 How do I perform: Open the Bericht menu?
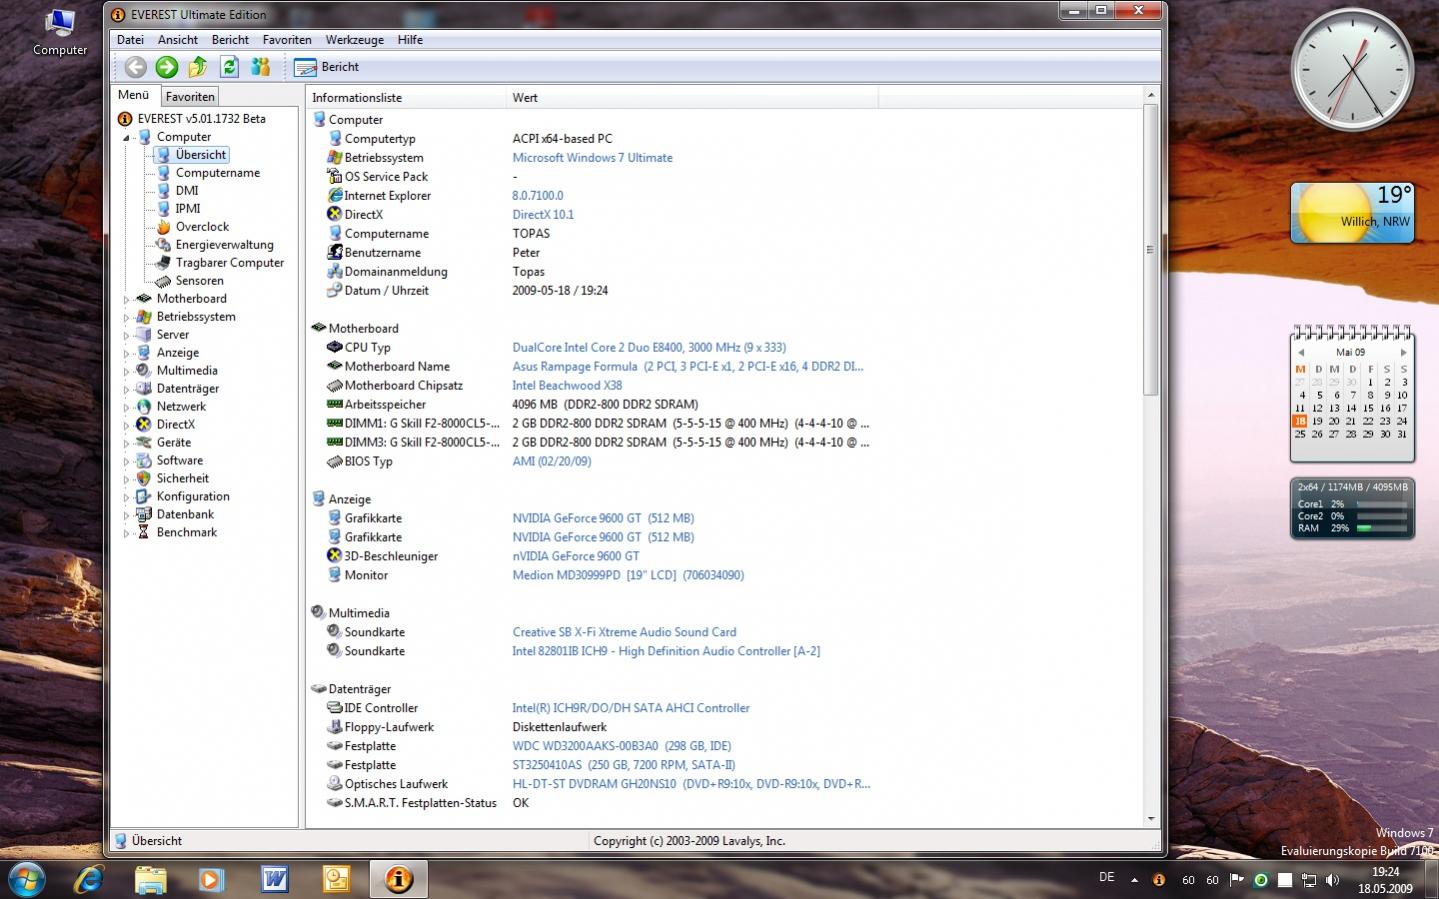[230, 40]
